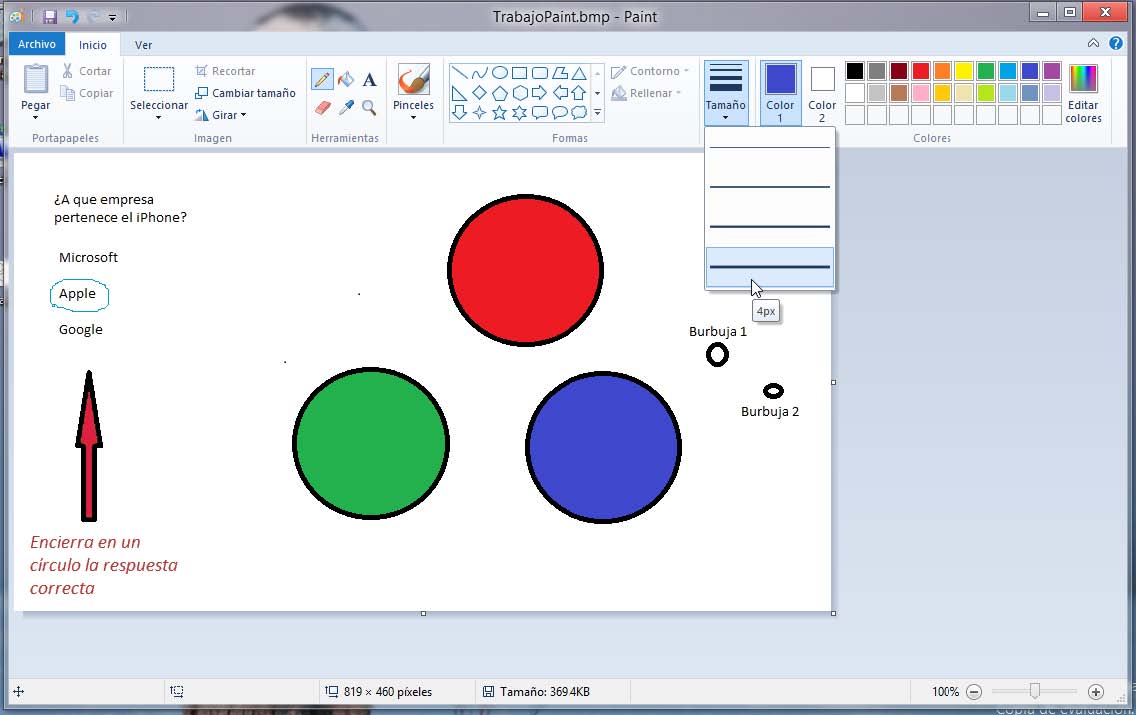Click the Cambiar tamaño button
The width and height of the screenshot is (1136, 715).
(245, 93)
